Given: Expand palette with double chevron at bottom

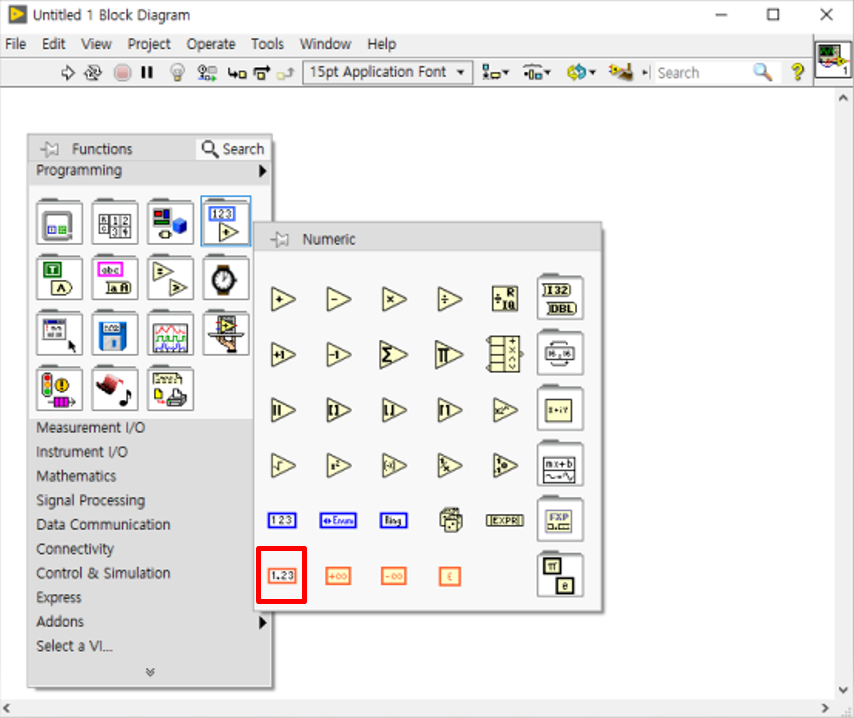Looking at the screenshot, I should click(x=150, y=672).
